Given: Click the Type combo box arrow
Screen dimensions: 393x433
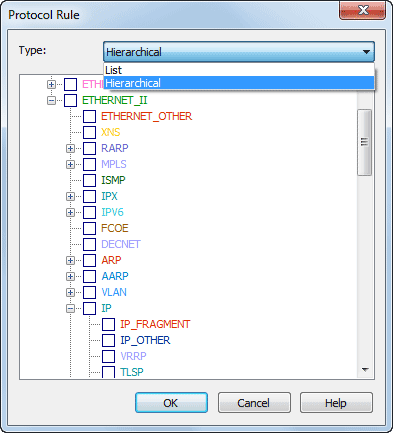Looking at the screenshot, I should [x=366, y=52].
